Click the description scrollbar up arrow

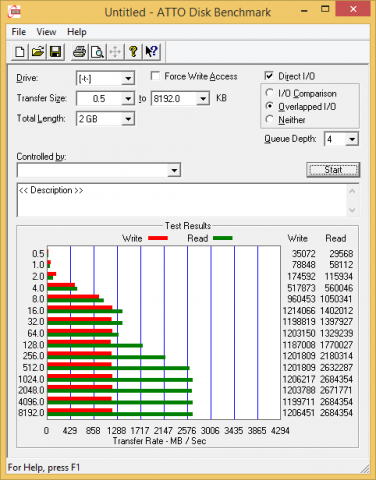pos(352,191)
